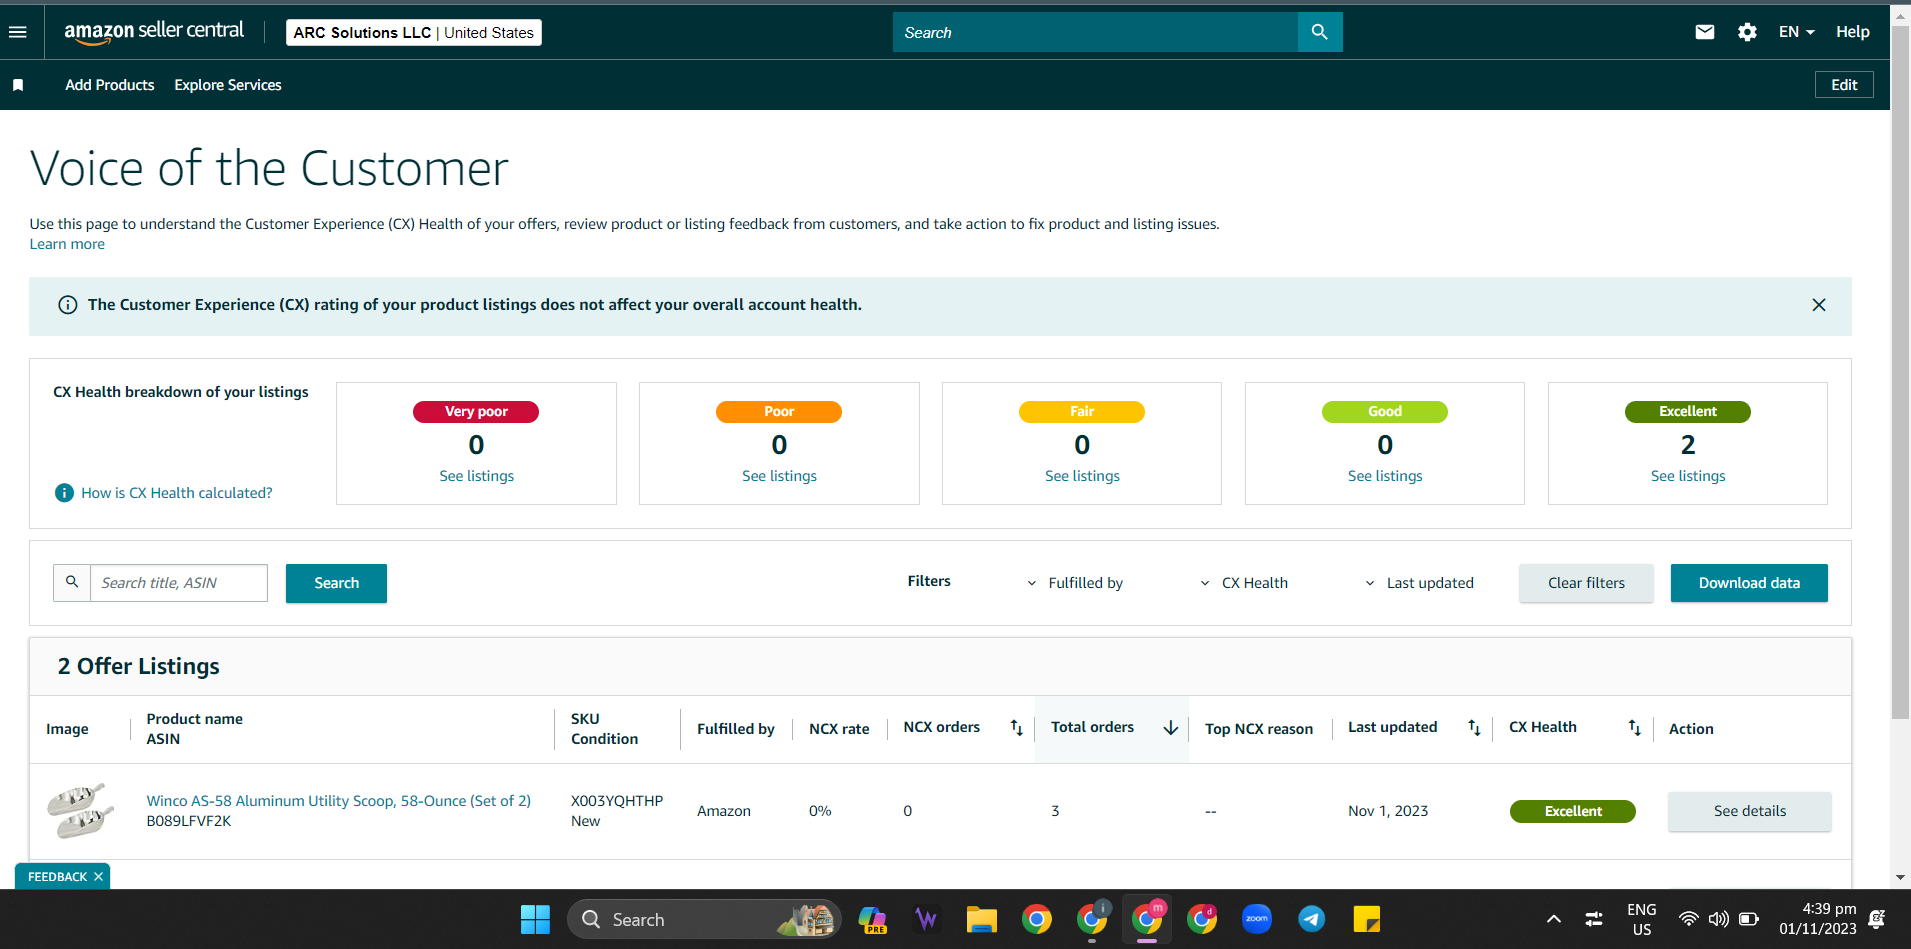1911x949 pixels.
Task: Click the orange Poor badge
Action: click(779, 412)
